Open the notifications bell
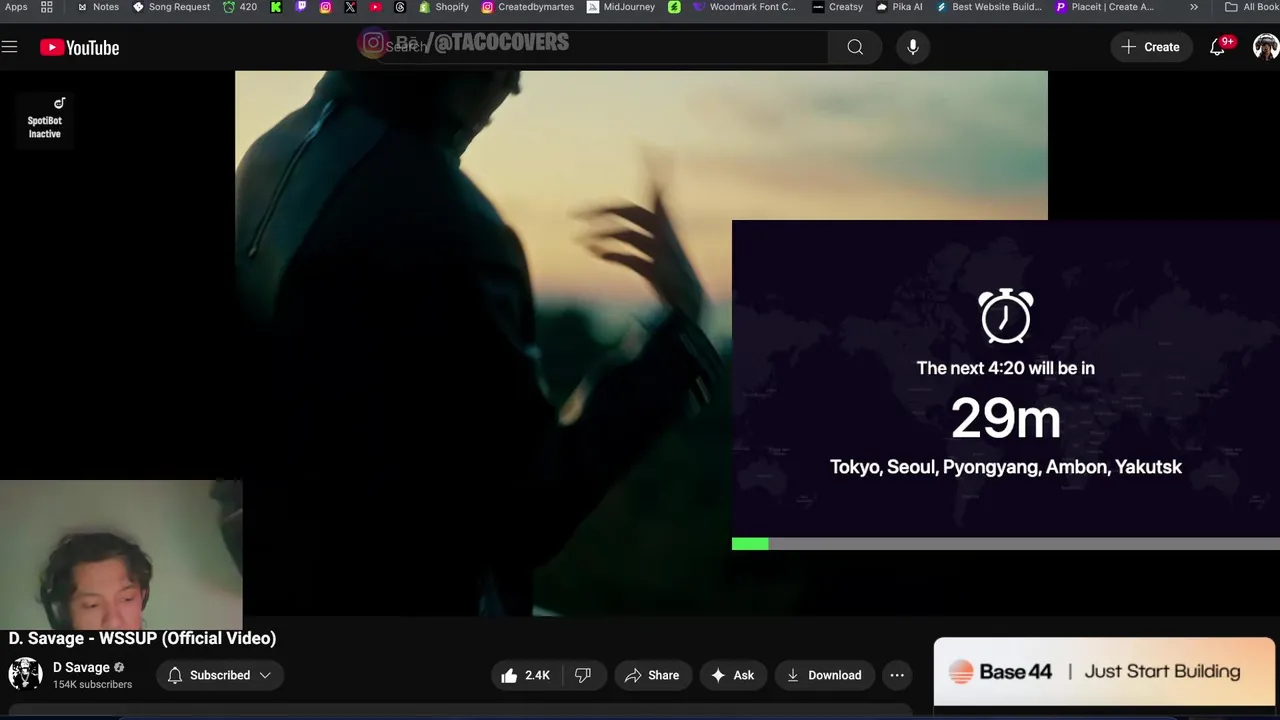 (1217, 47)
